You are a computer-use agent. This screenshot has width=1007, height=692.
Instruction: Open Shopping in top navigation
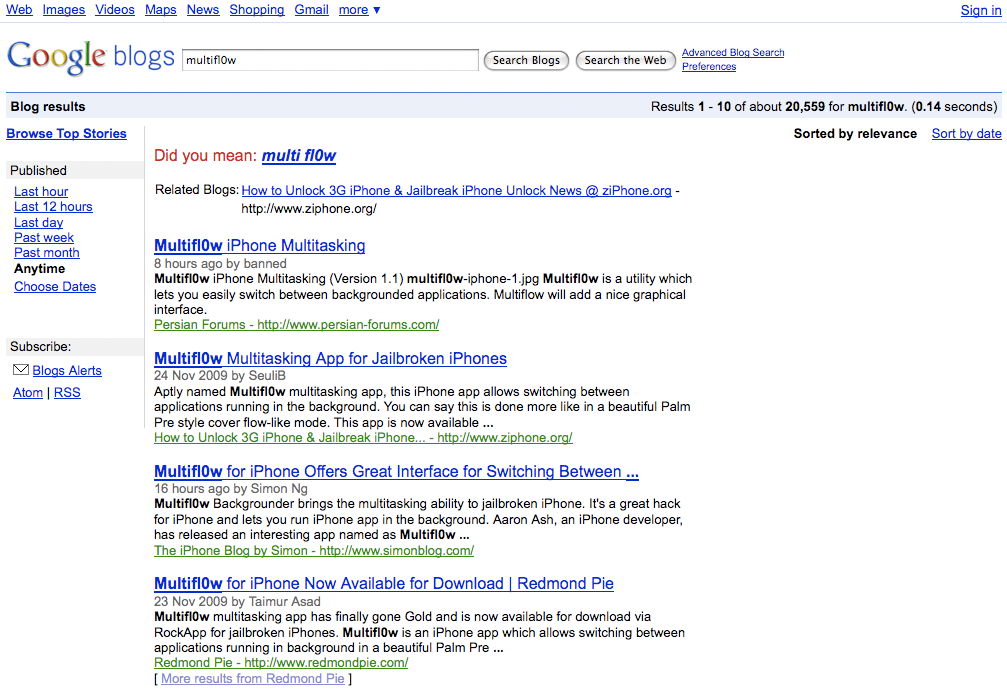pos(257,10)
